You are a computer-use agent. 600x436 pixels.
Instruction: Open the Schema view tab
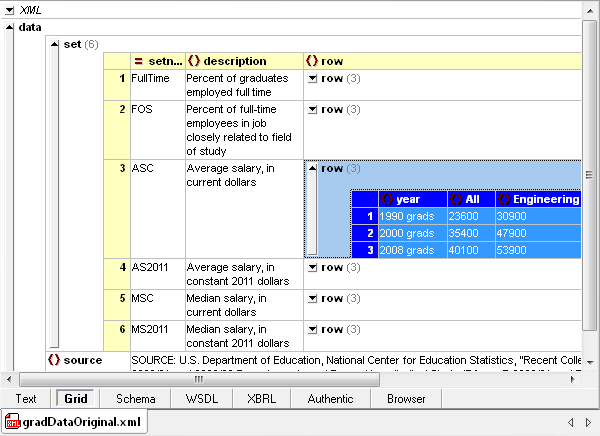click(x=135, y=399)
